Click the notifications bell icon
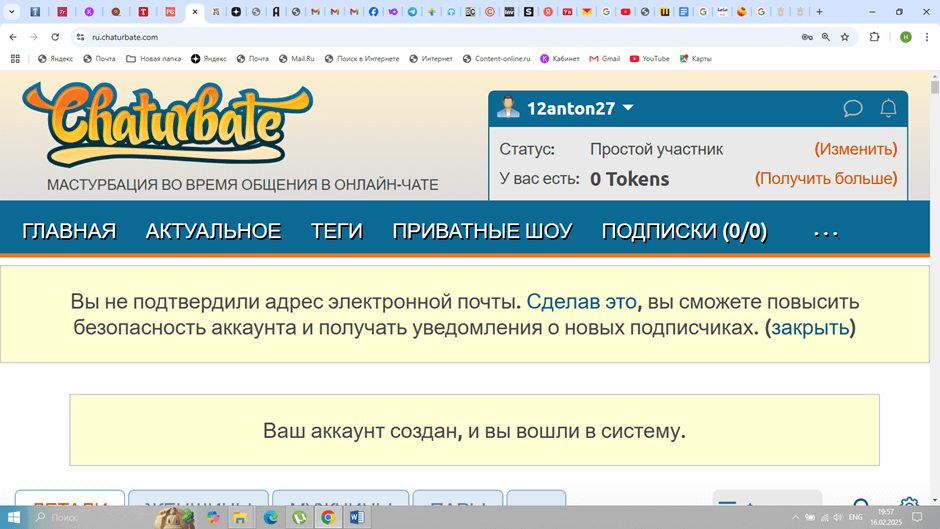 click(887, 108)
